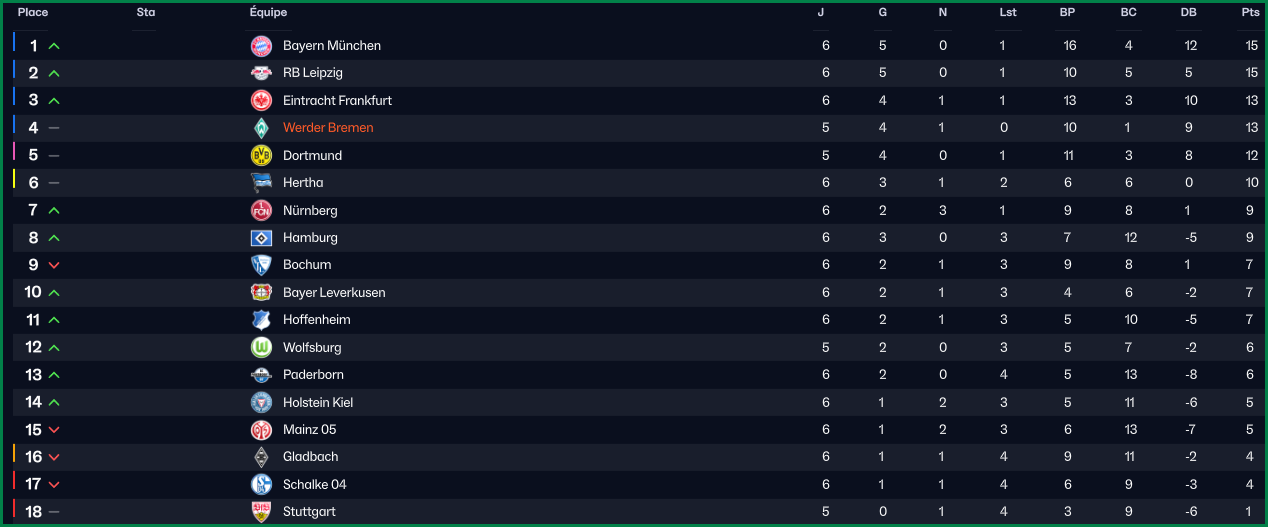Open the Hamburg team page
This screenshot has width=1268, height=527.
coord(310,238)
